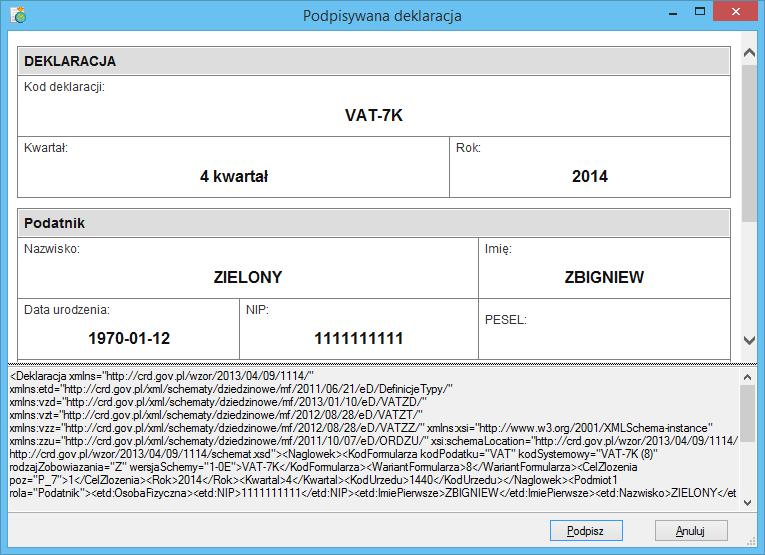
Task: Click the Podatnik section header
Action: 374,223
